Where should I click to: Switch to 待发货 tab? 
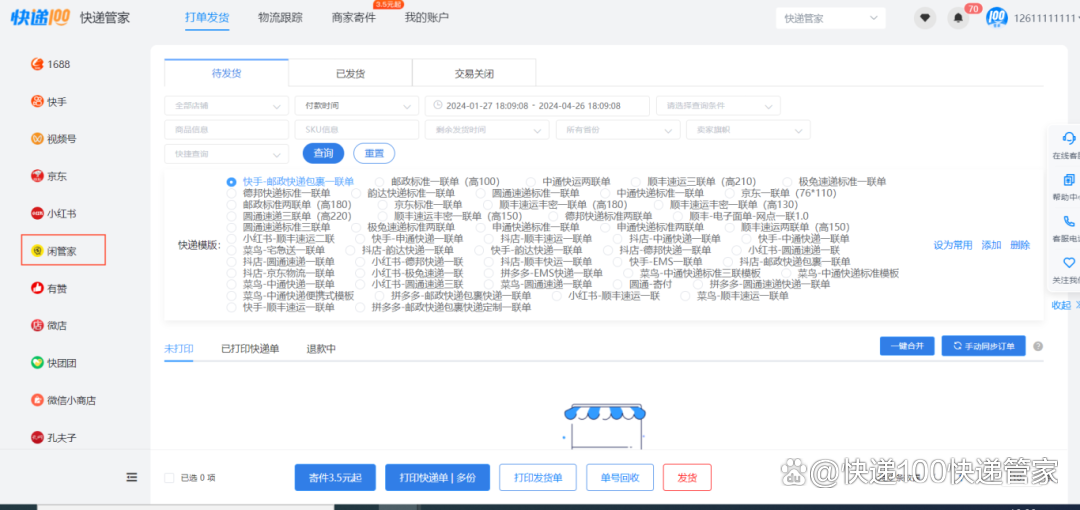pos(227,73)
